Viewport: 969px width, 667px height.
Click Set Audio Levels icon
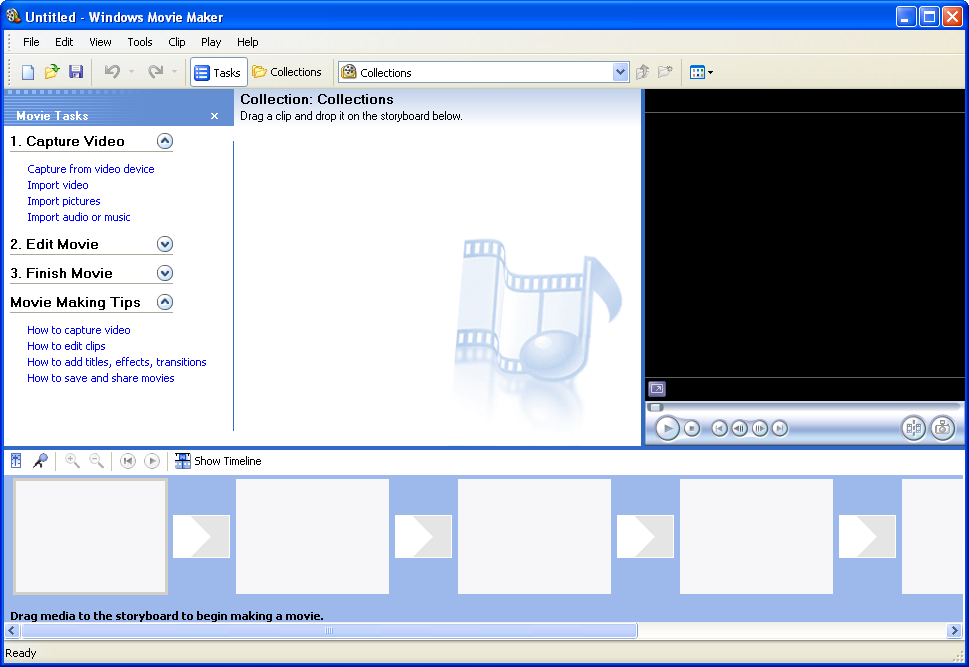click(16, 461)
